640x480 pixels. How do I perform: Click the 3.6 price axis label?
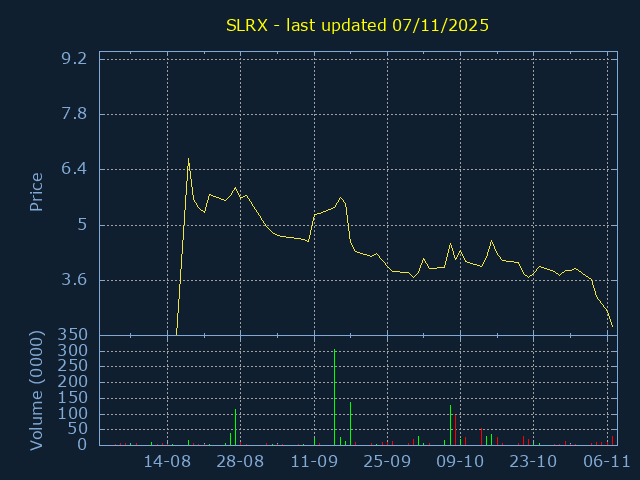pos(74,280)
